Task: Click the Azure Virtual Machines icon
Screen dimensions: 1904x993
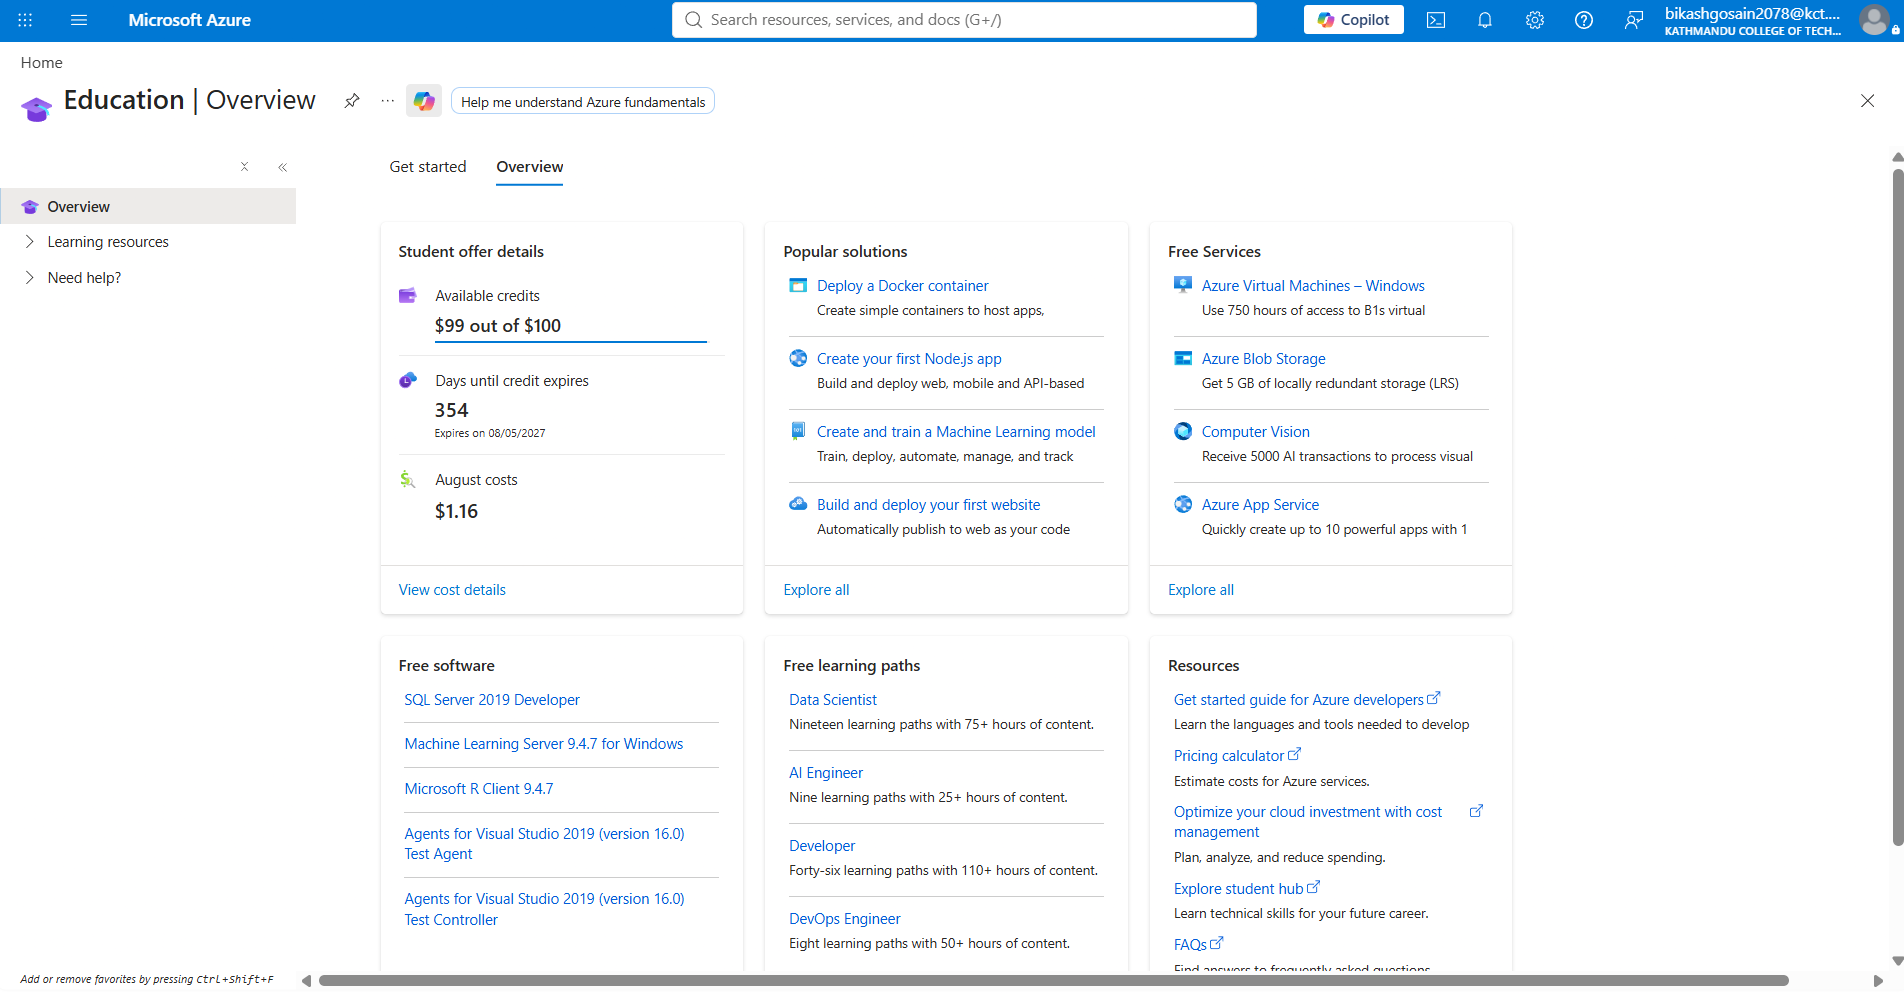Action: coord(1183,285)
